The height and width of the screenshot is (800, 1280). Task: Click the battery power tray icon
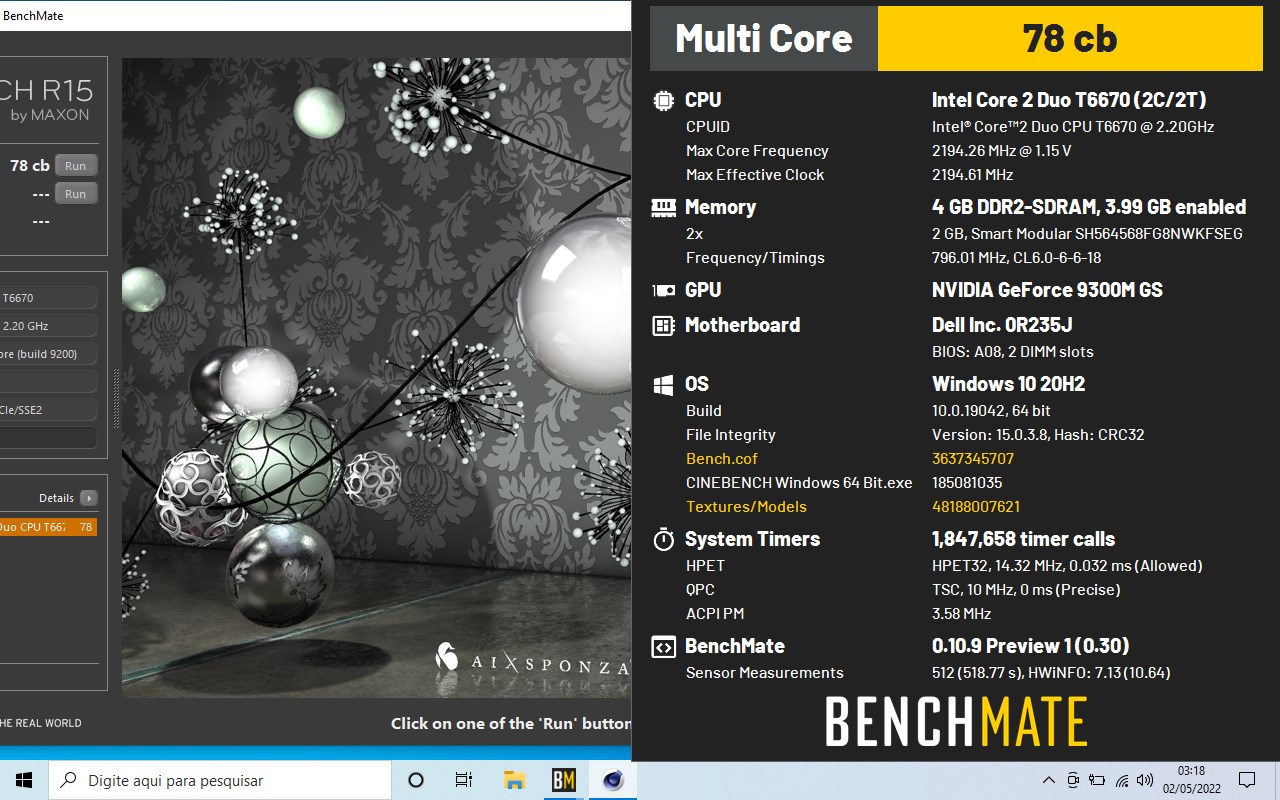pos(1097,780)
